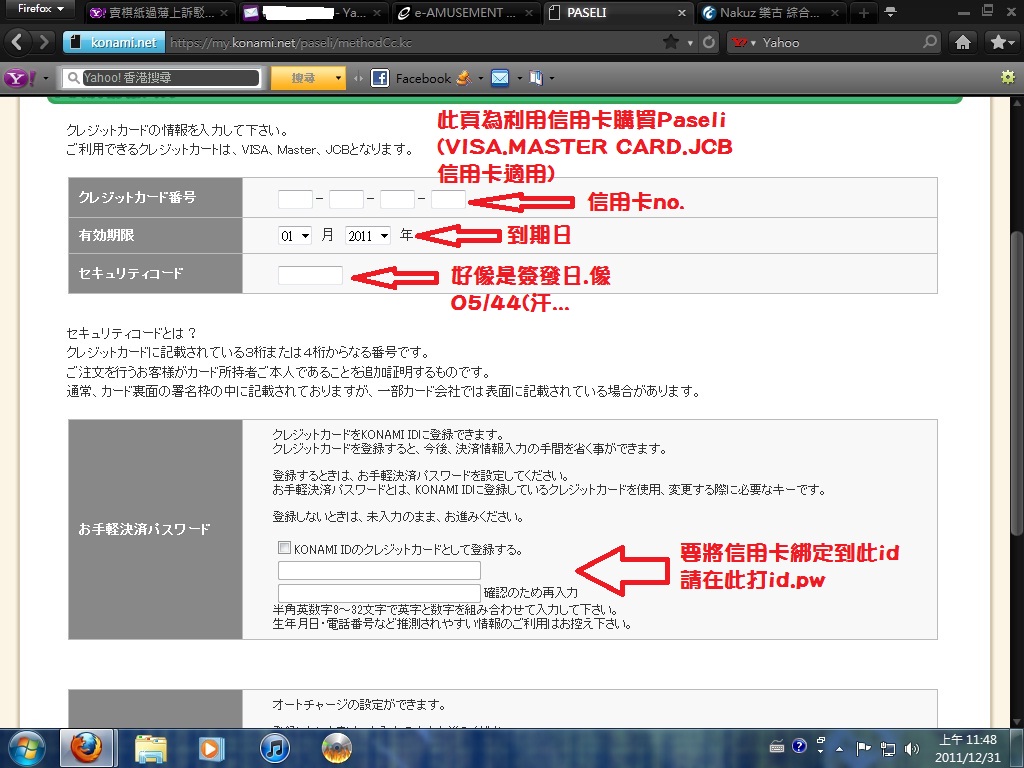Screen dimensions: 1024x768
Task: Open the Firefox menu dropdown
Action: point(39,9)
